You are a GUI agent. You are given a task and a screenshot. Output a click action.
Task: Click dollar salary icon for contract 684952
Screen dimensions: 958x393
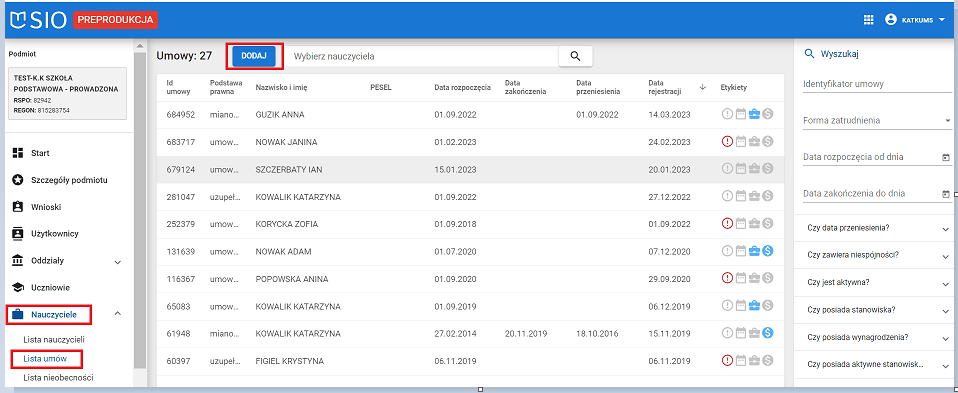pos(768,114)
